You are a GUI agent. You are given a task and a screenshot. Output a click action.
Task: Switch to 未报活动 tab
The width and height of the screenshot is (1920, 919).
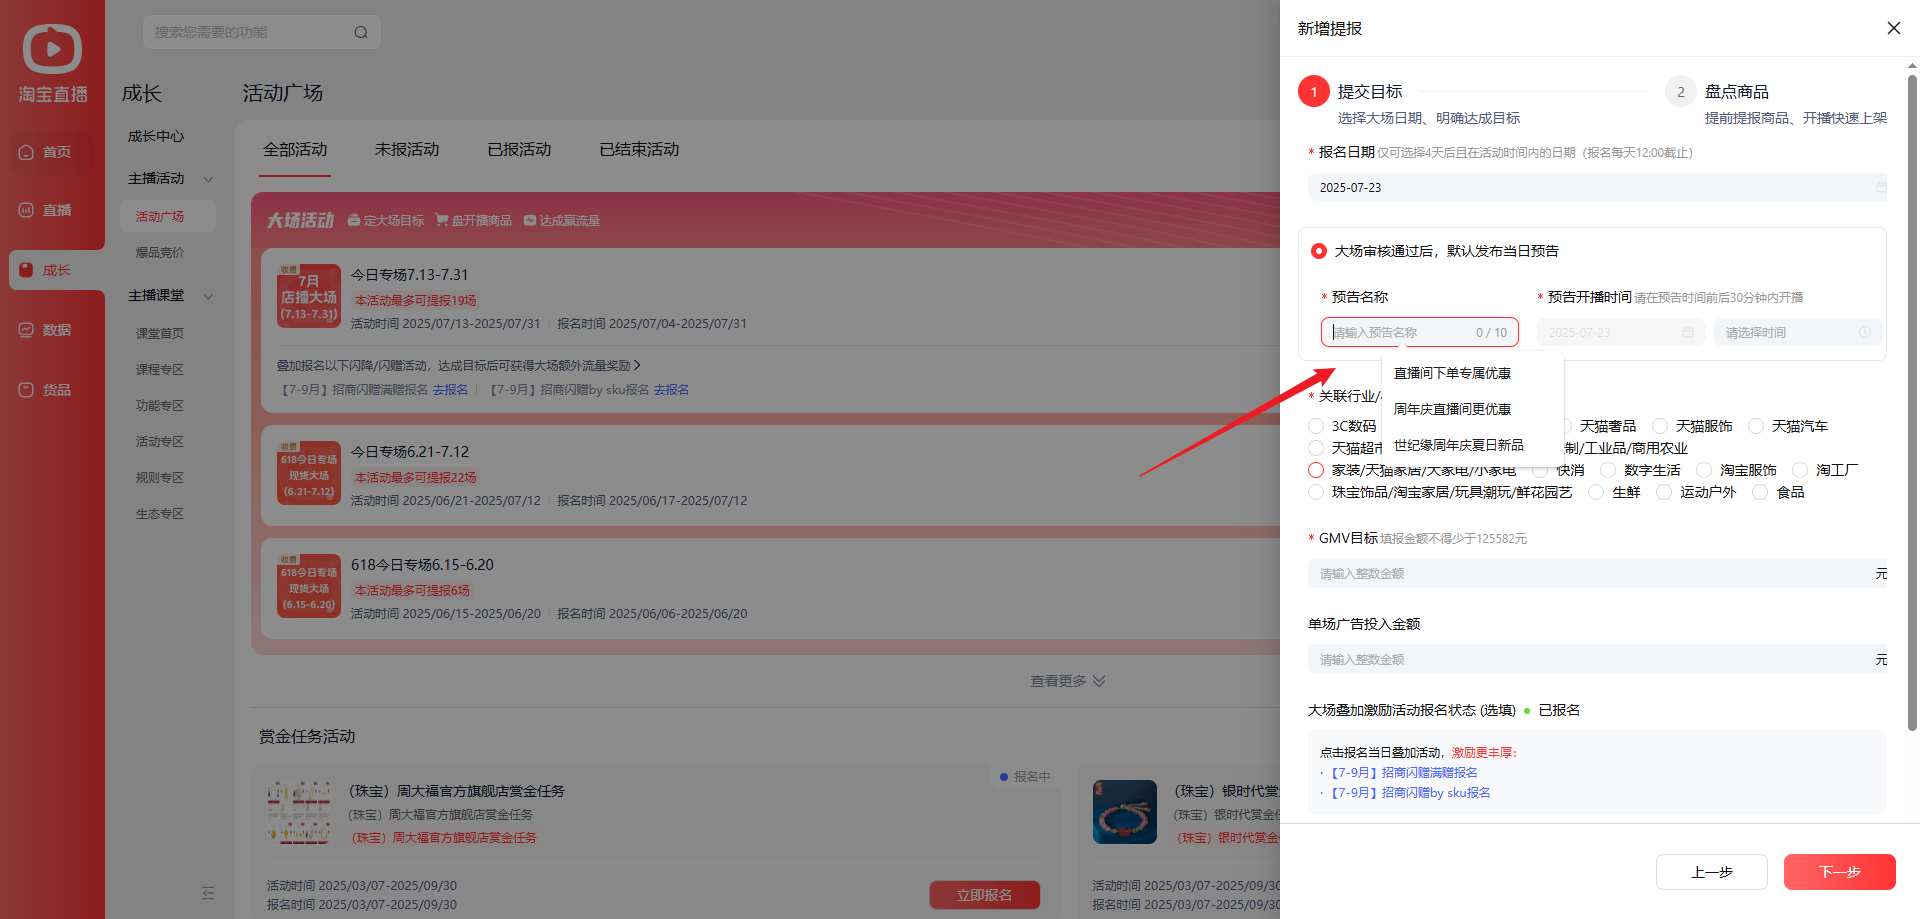tap(407, 149)
